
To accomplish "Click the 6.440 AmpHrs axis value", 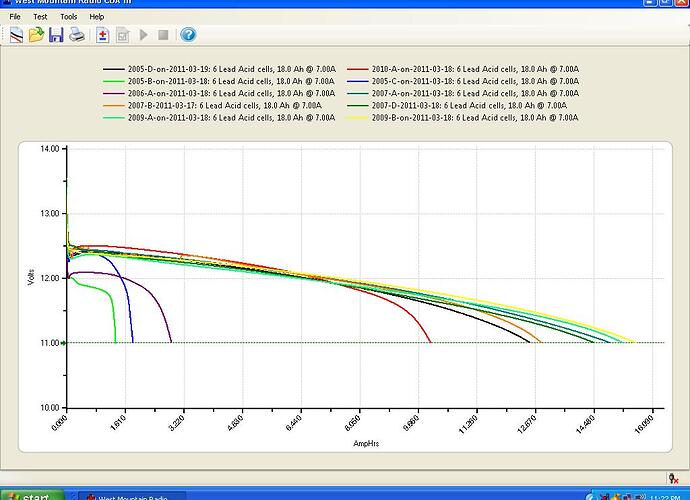I will pyautogui.click(x=294, y=423).
